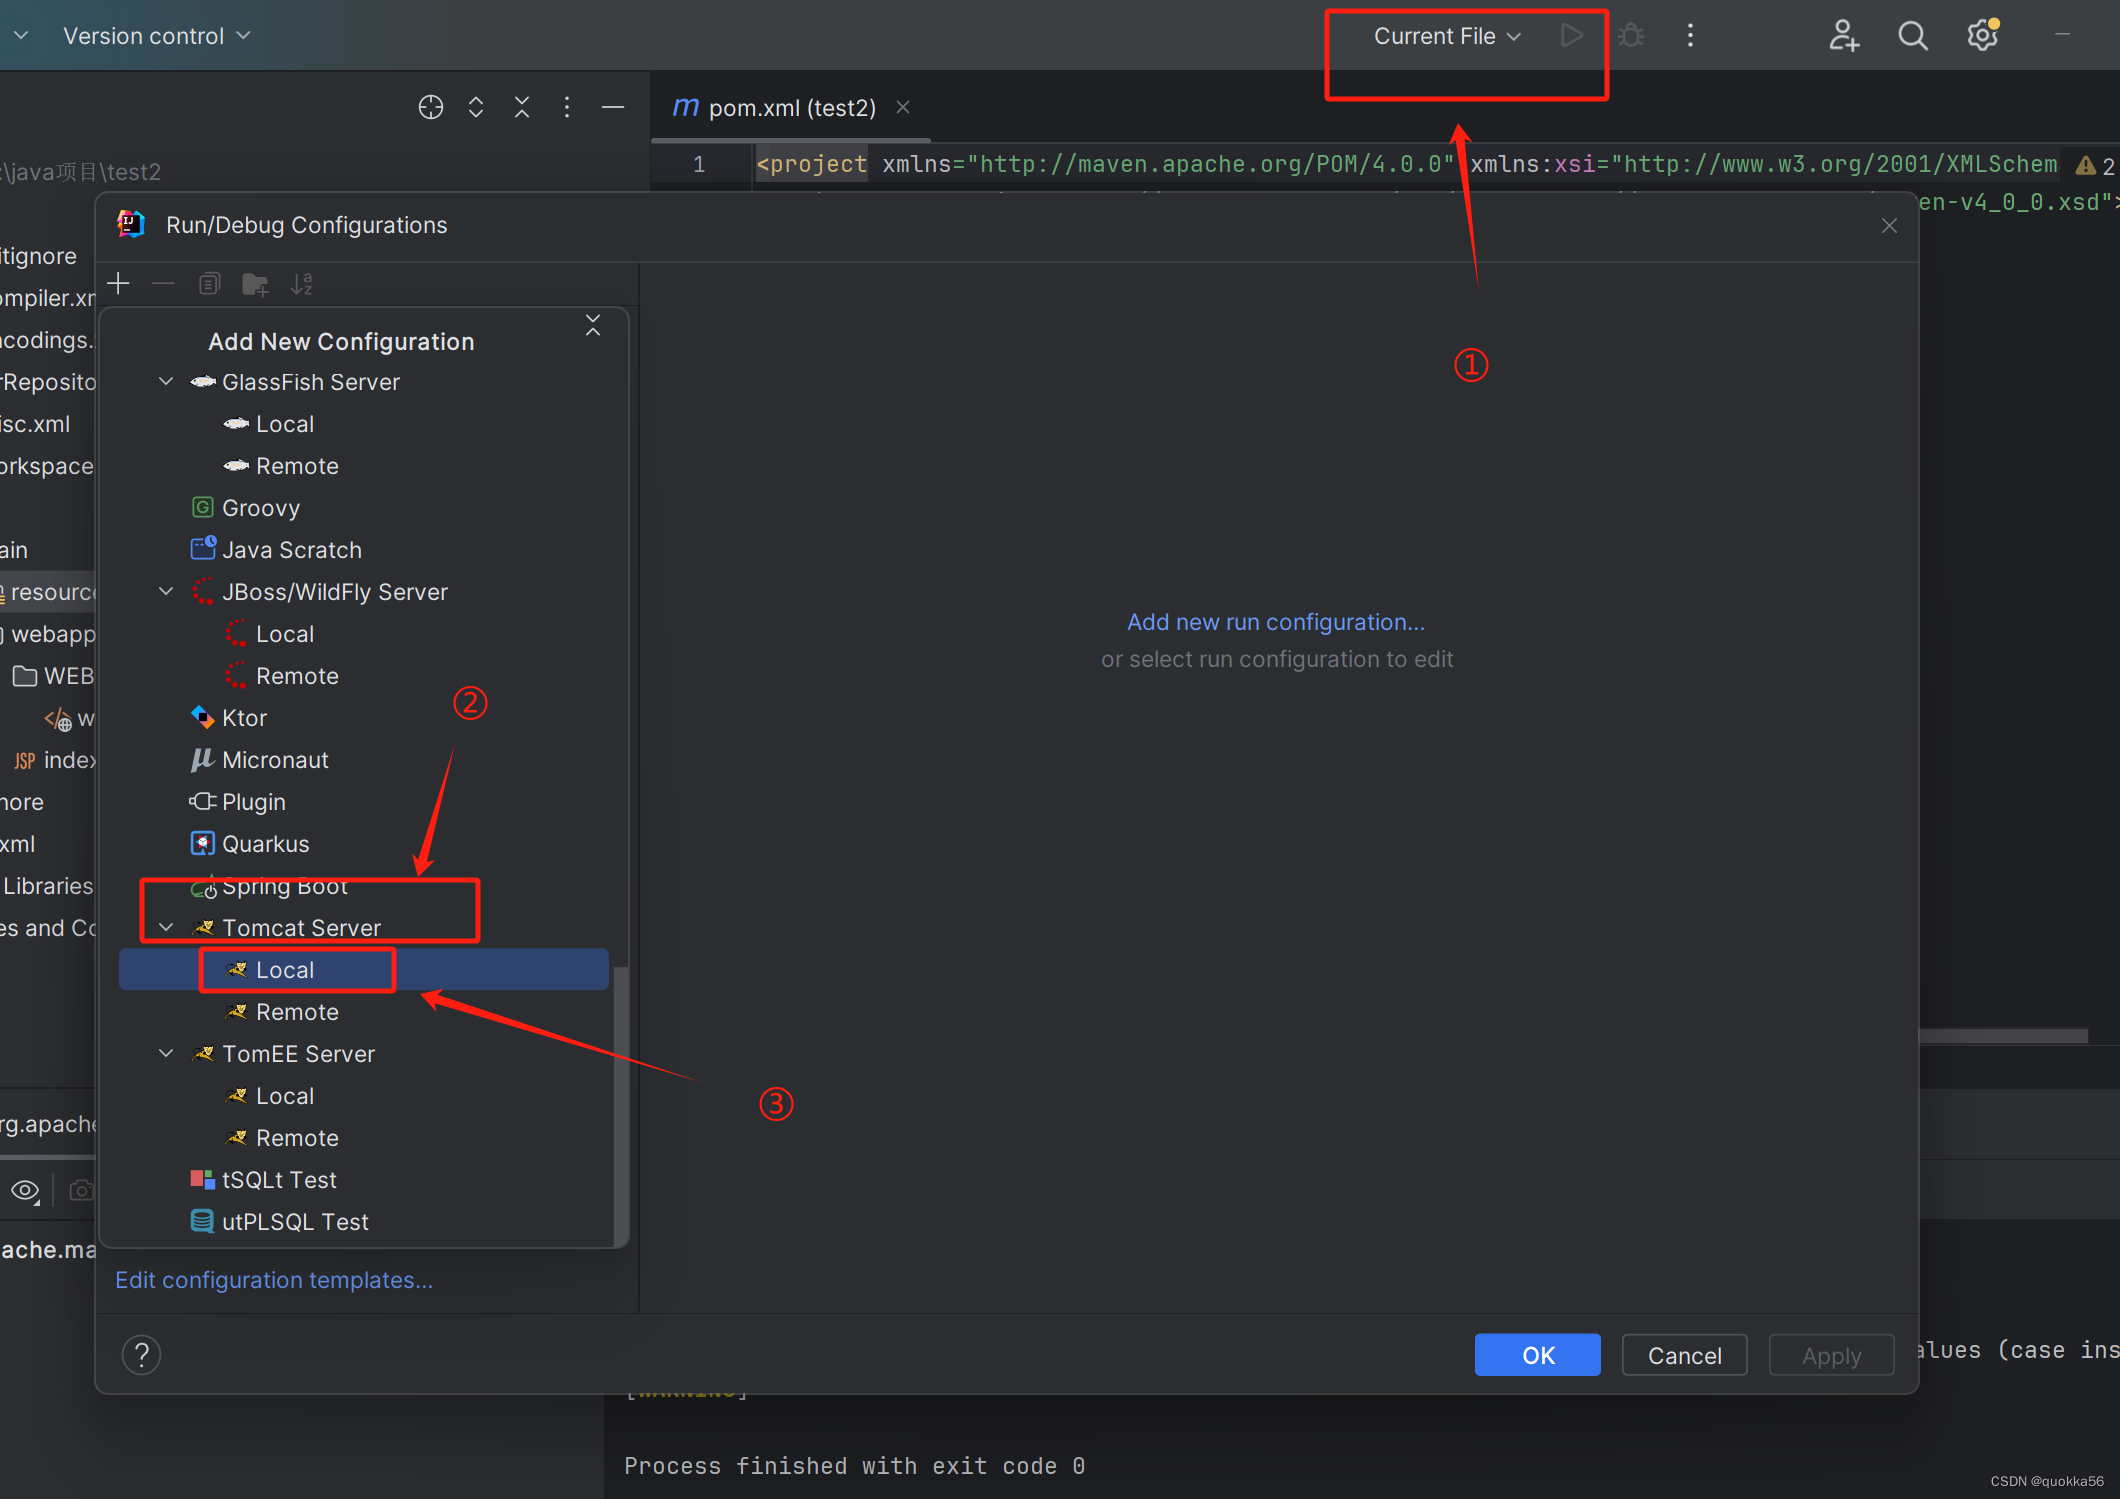This screenshot has width=2120, height=1499.
Task: Select Remote under GlassFish Server
Action: (297, 466)
